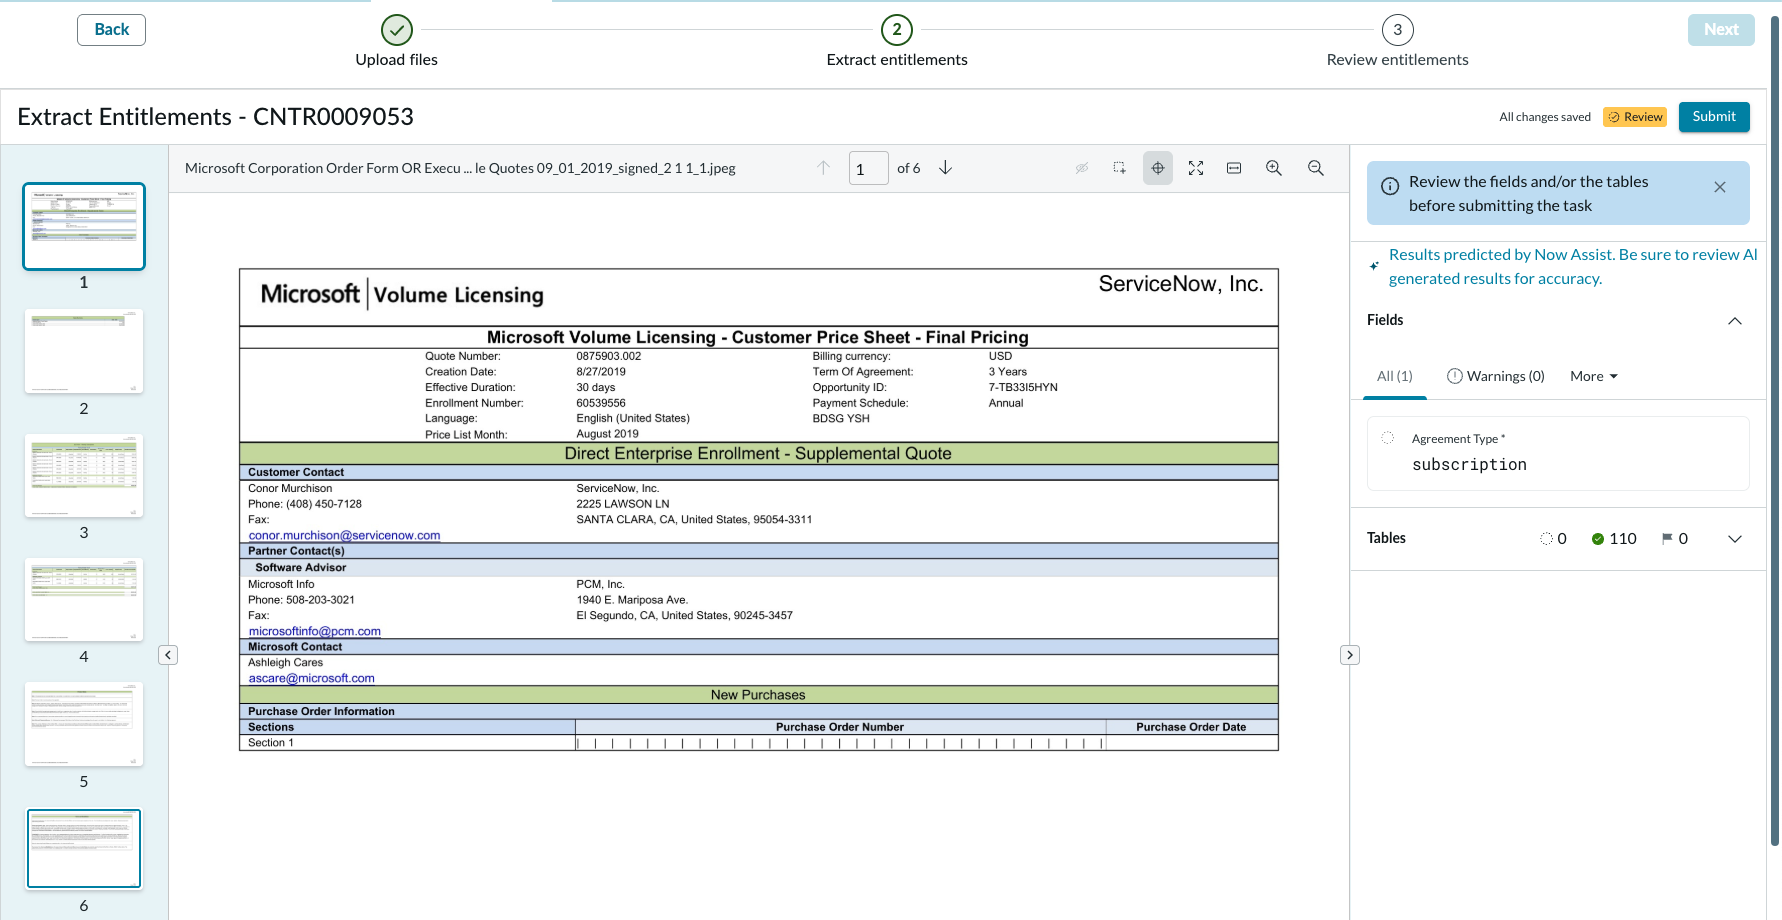The height and width of the screenshot is (920, 1782).
Task: Open page 6 thumbnail
Action: (84, 848)
